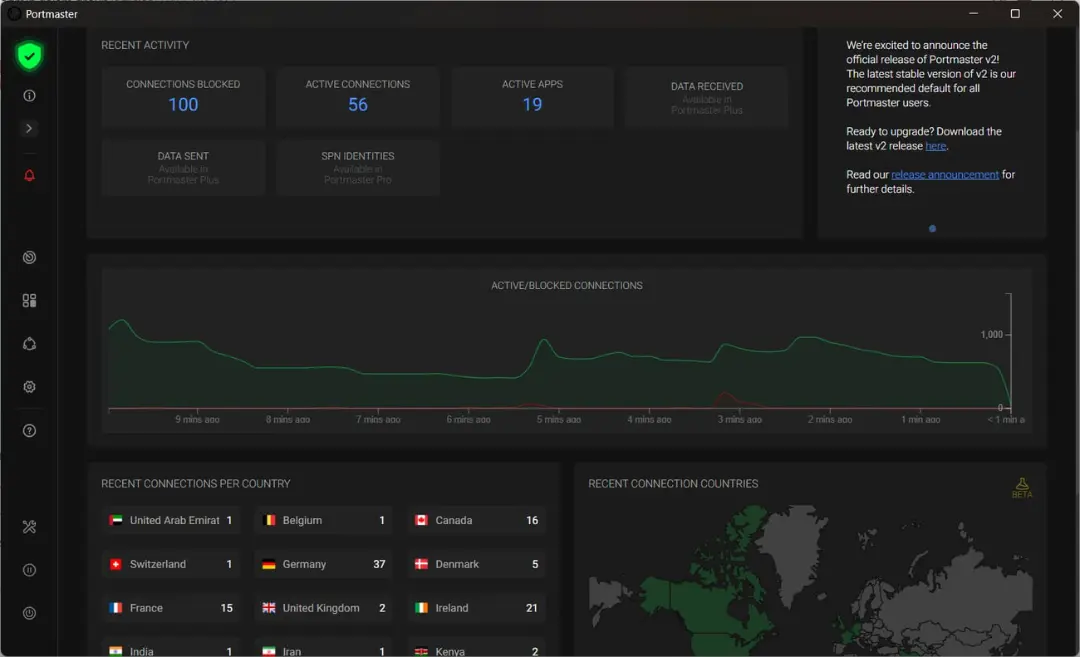1080x657 pixels.
Task: Open the Active Connections card showing 56
Action: click(357, 96)
